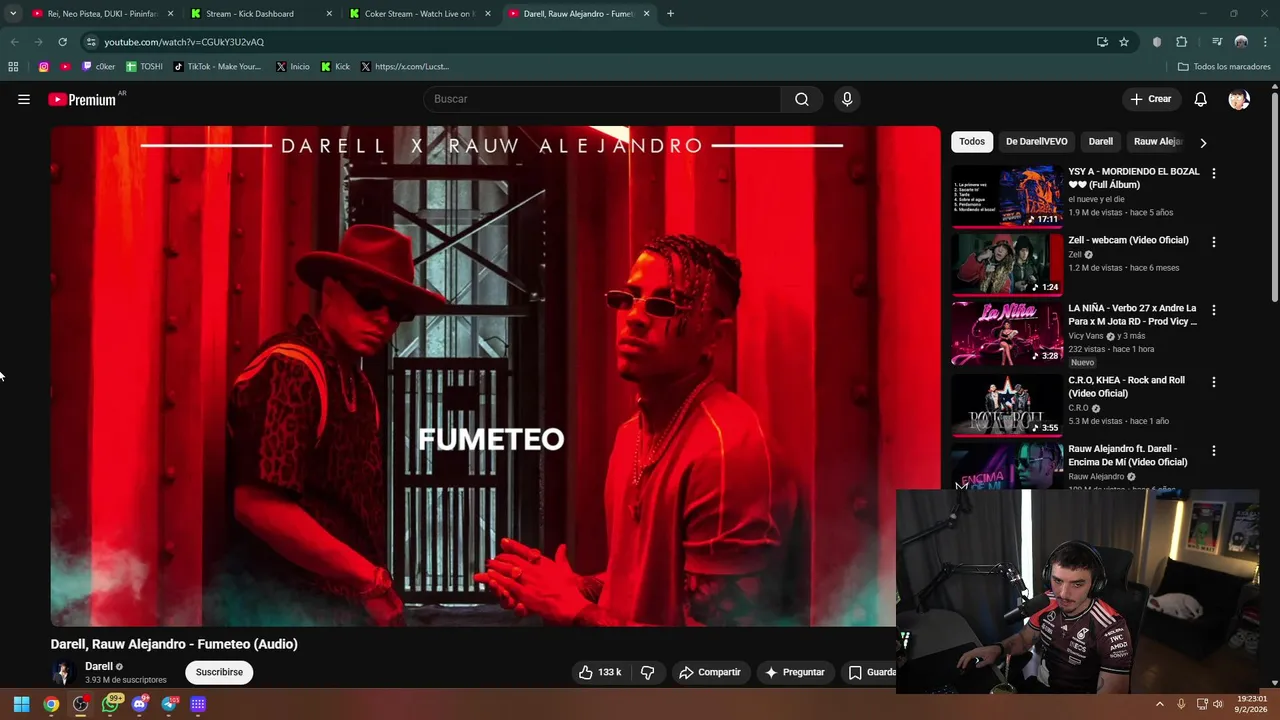Viewport: 1280px width, 720px height.
Task: Open Rauw Alejandro ft. Darell video title
Action: [1128, 456]
